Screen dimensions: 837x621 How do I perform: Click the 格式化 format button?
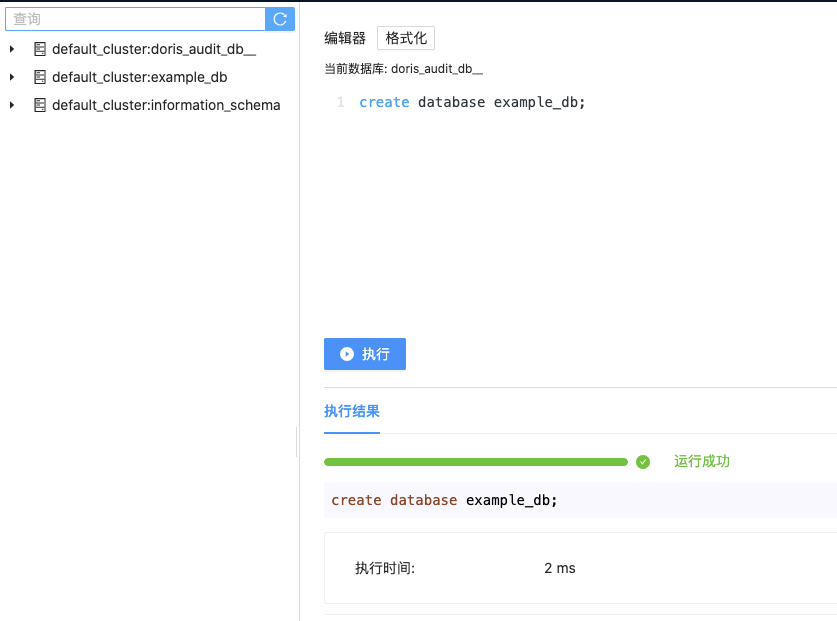pos(406,38)
